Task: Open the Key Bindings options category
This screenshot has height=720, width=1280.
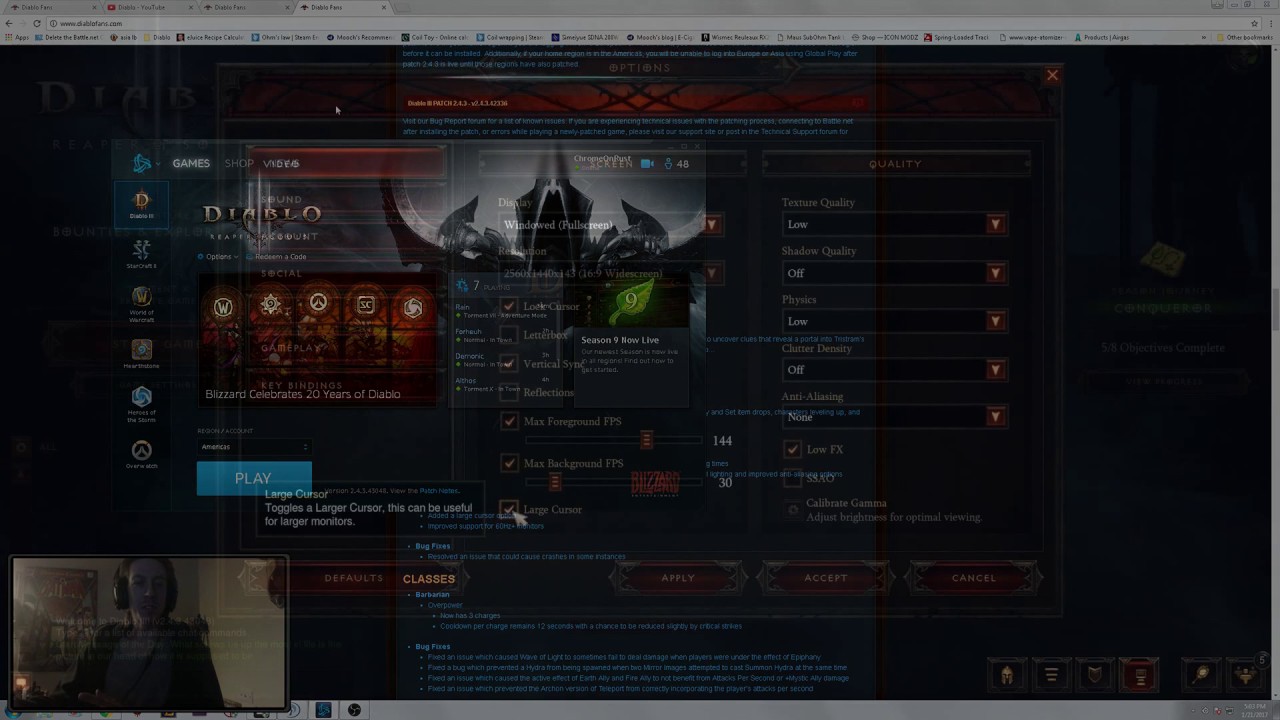Action: (x=302, y=386)
